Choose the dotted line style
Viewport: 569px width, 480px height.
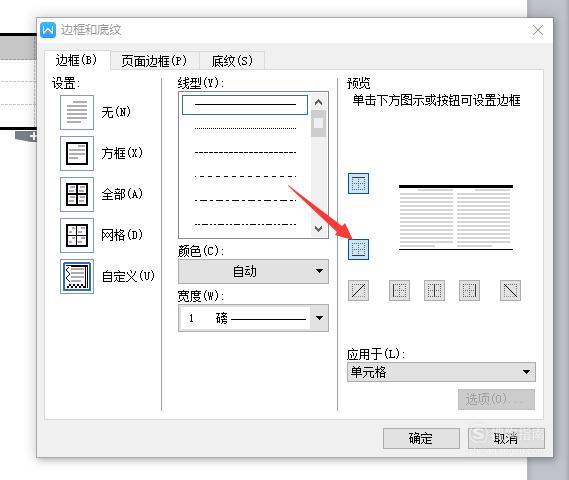tap(245, 128)
